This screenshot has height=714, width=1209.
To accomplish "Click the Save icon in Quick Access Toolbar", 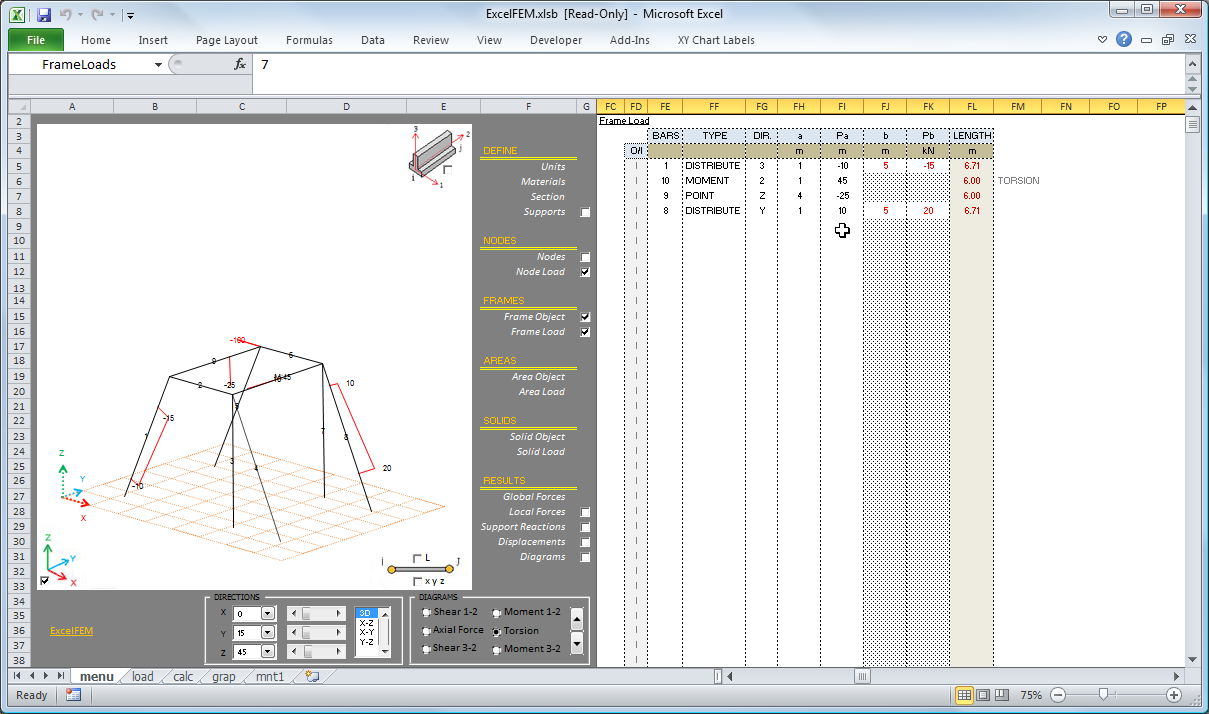I will [43, 15].
